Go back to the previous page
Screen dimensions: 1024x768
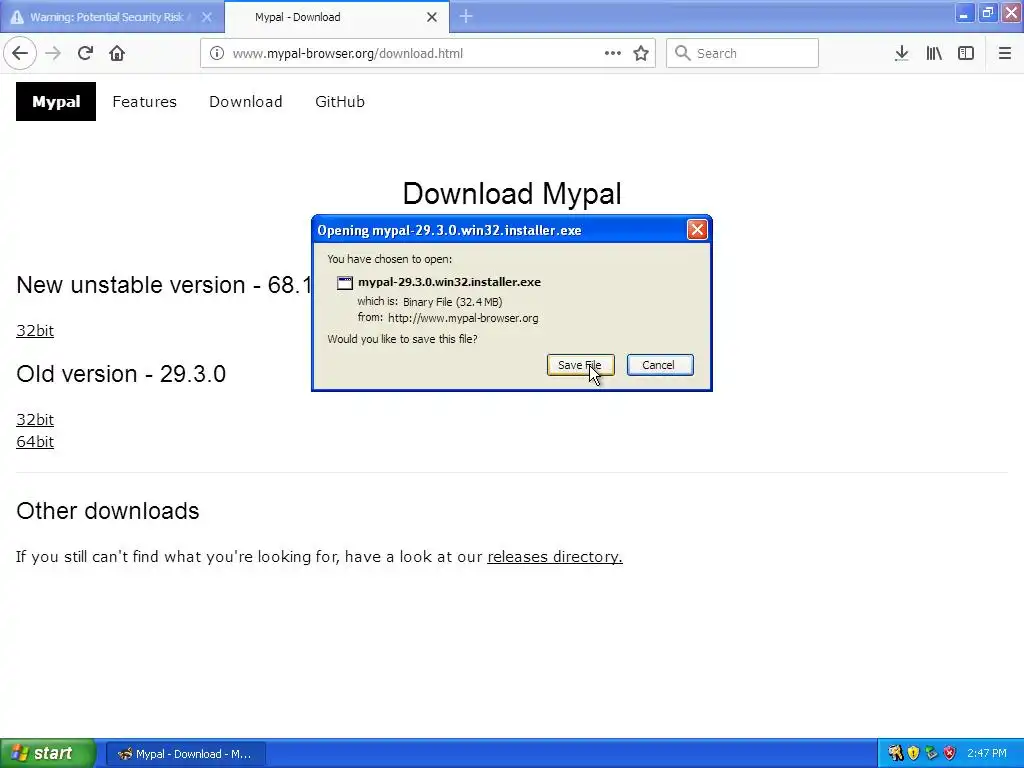(20, 54)
